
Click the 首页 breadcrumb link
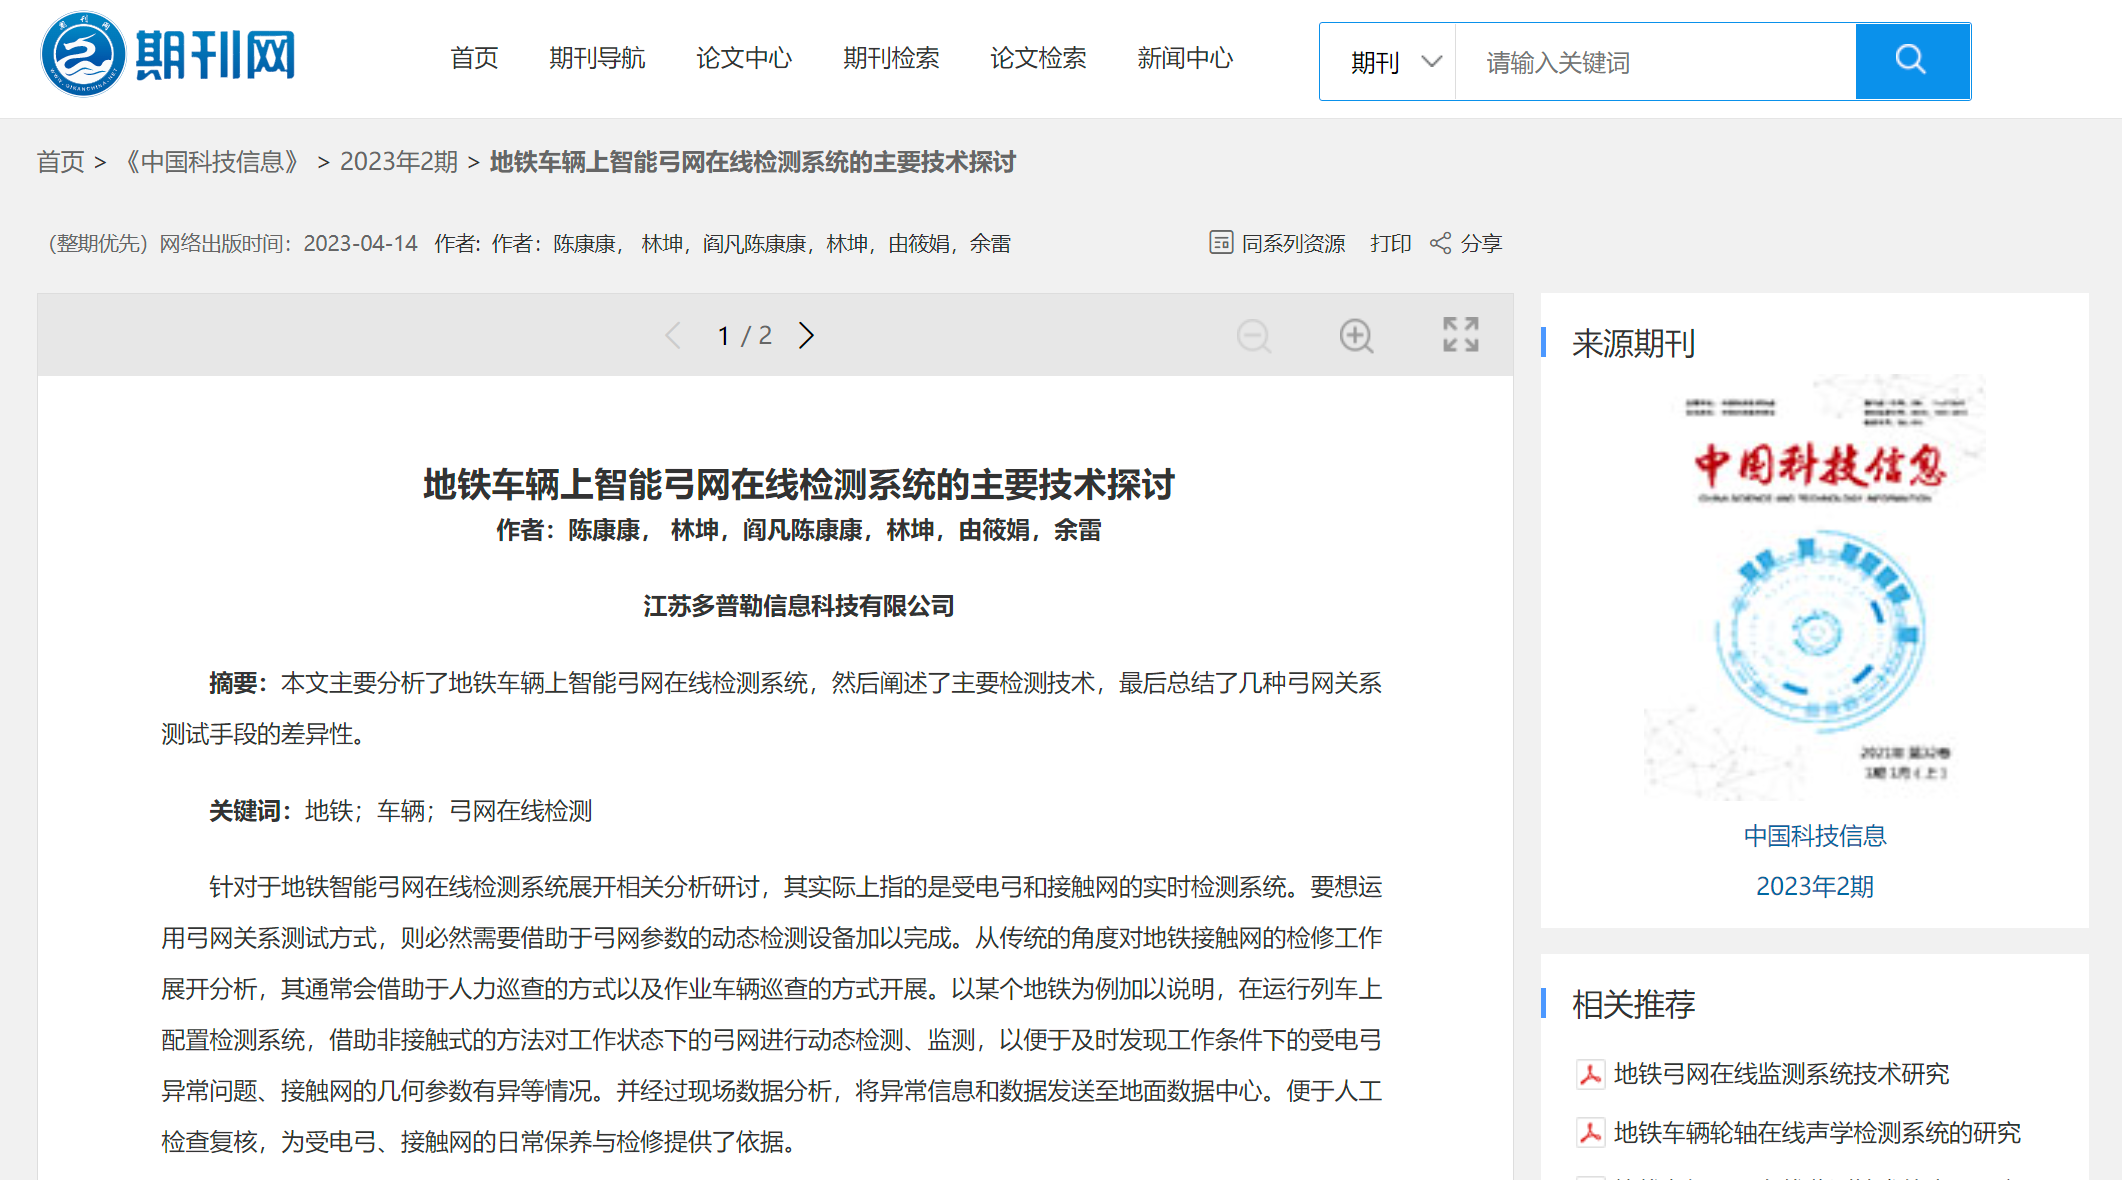point(61,162)
